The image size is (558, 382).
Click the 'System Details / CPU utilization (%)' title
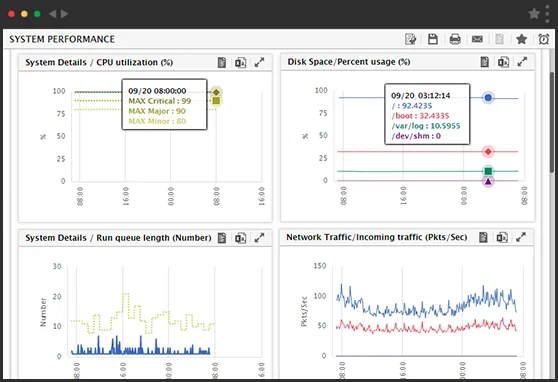[99, 62]
